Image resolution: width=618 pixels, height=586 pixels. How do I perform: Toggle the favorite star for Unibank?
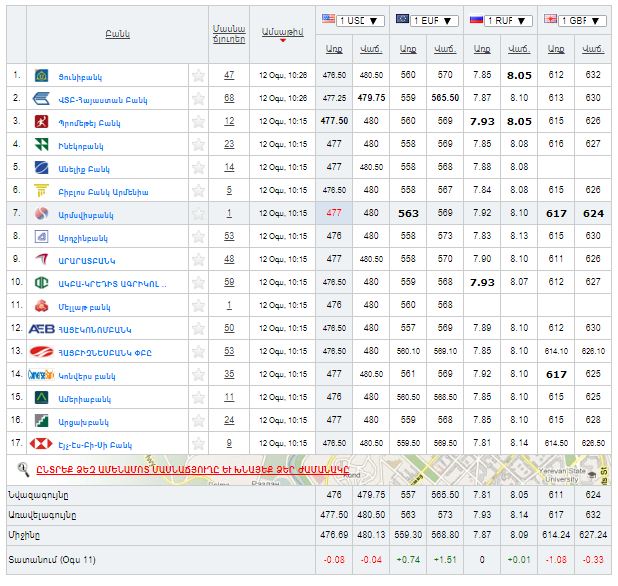point(198,75)
